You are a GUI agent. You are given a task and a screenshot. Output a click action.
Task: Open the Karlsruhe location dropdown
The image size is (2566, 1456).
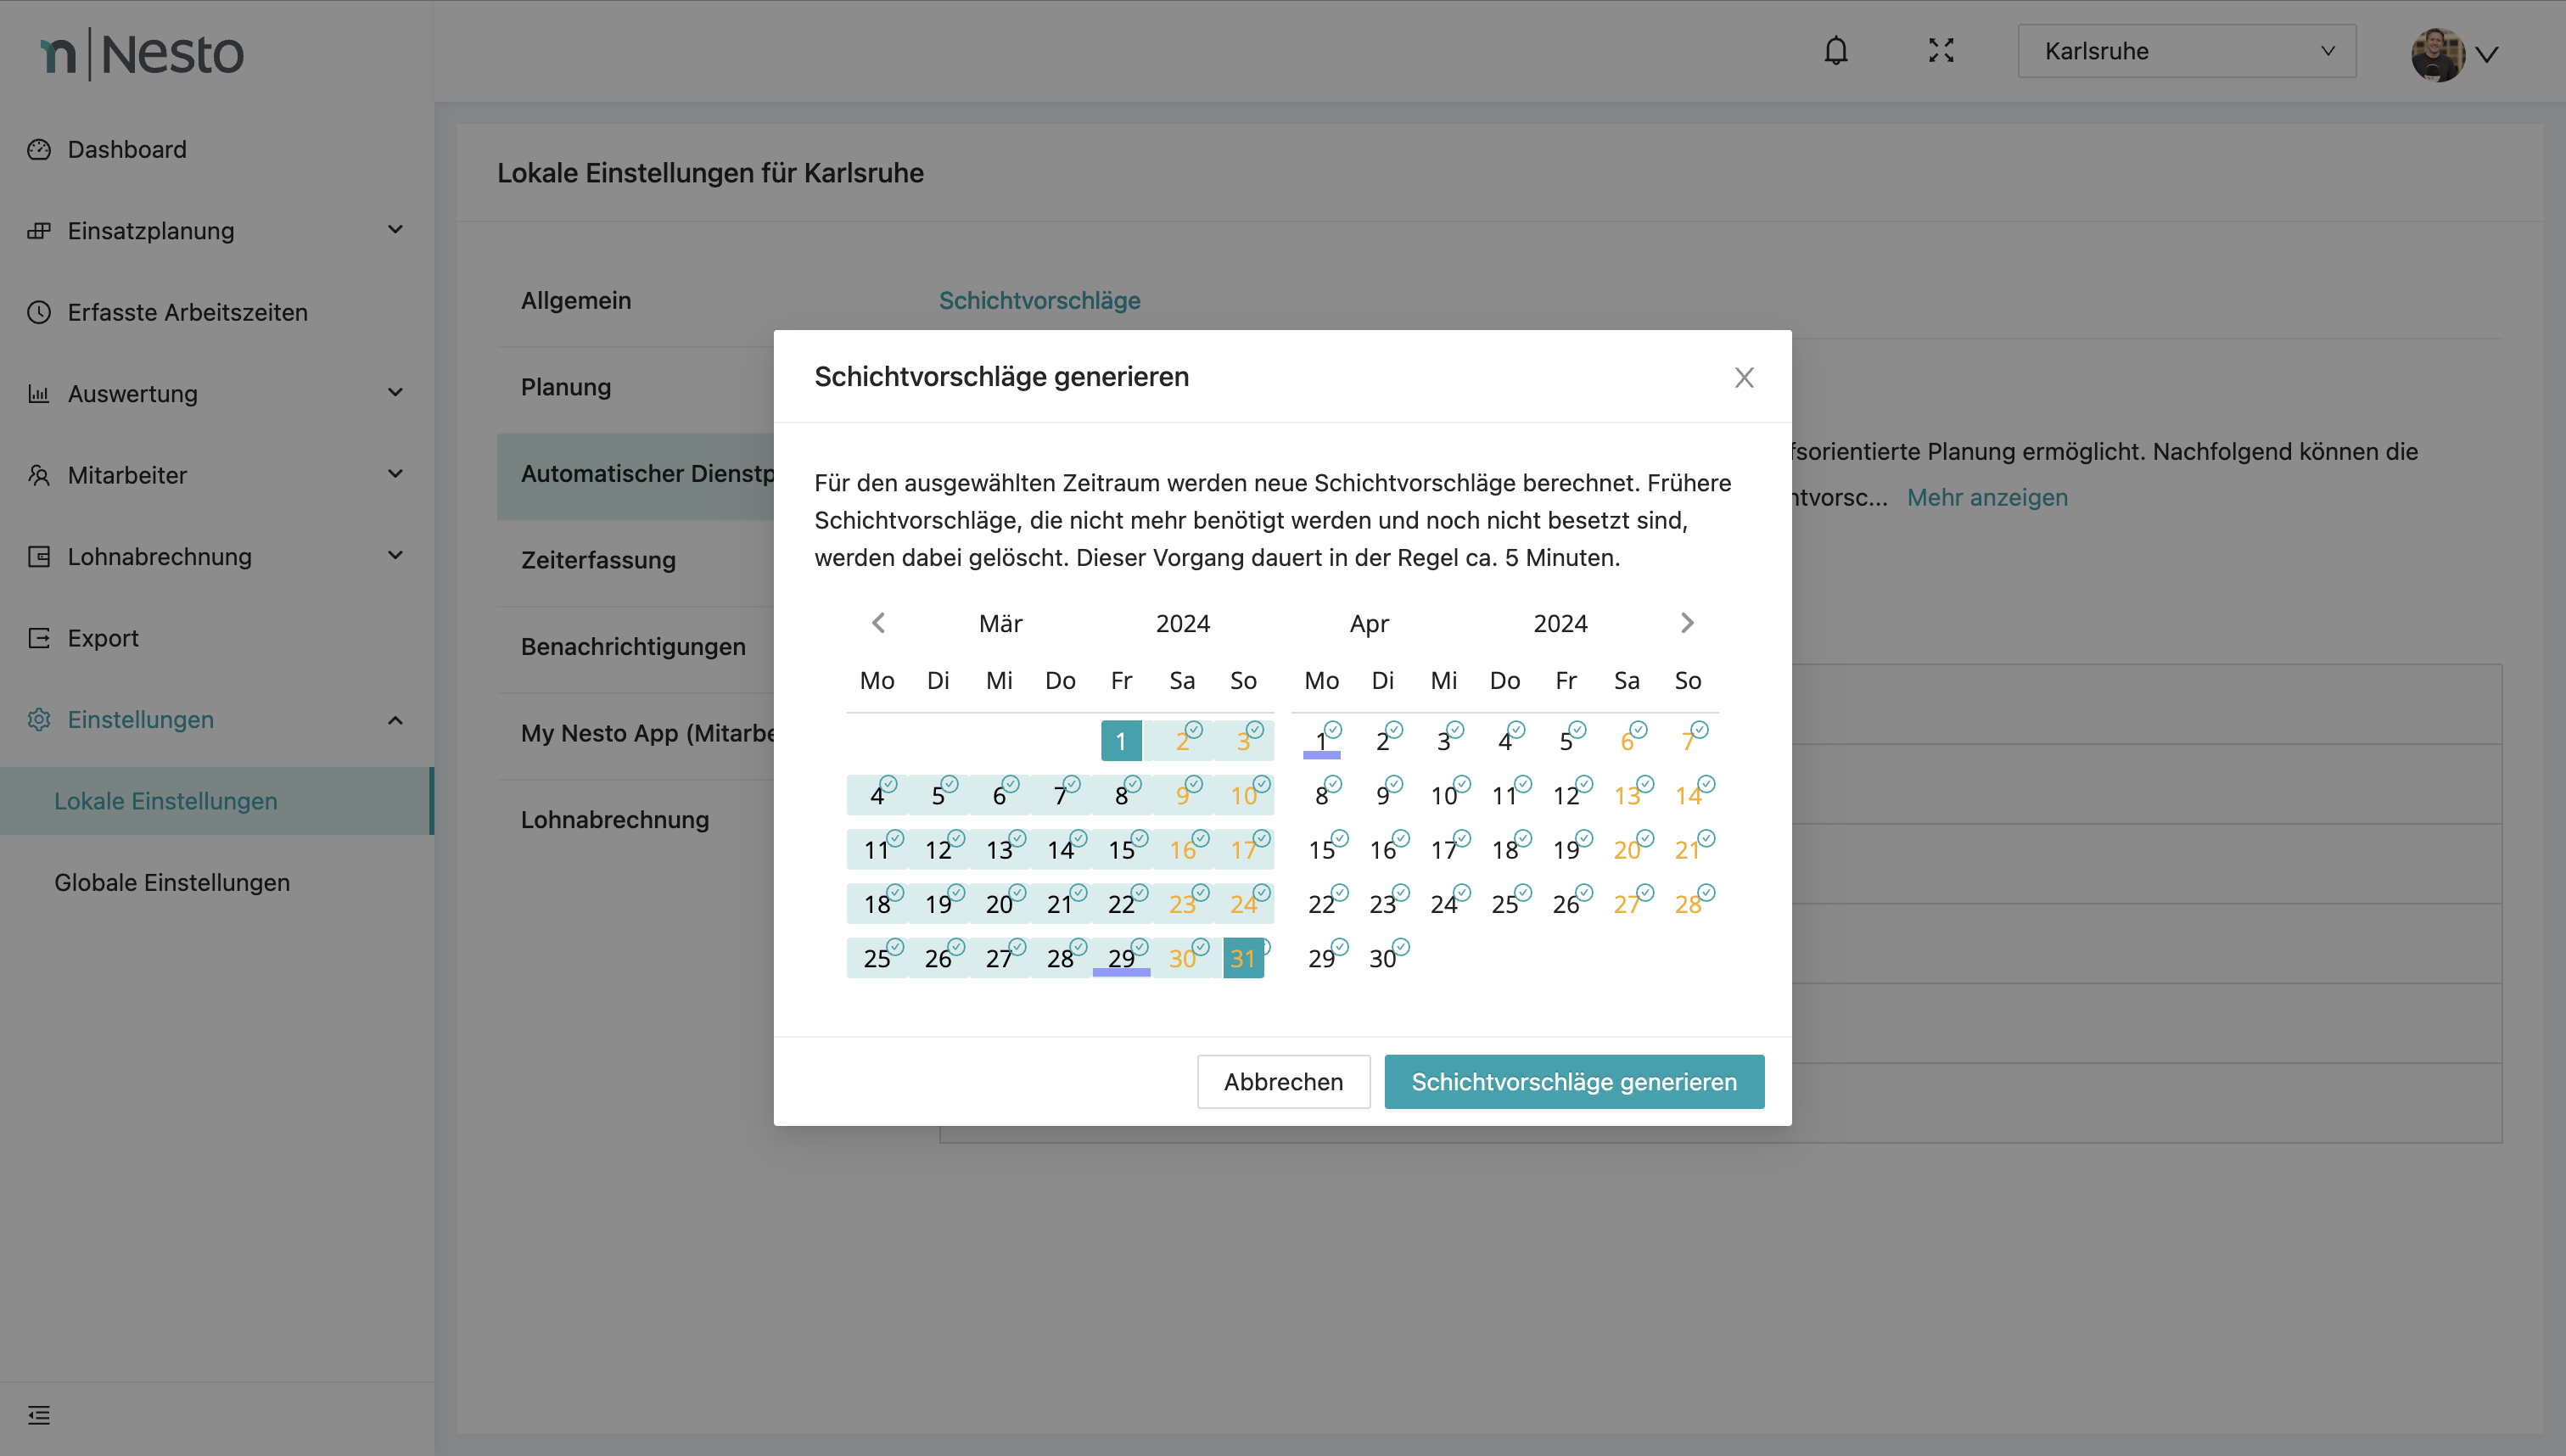click(x=2186, y=51)
